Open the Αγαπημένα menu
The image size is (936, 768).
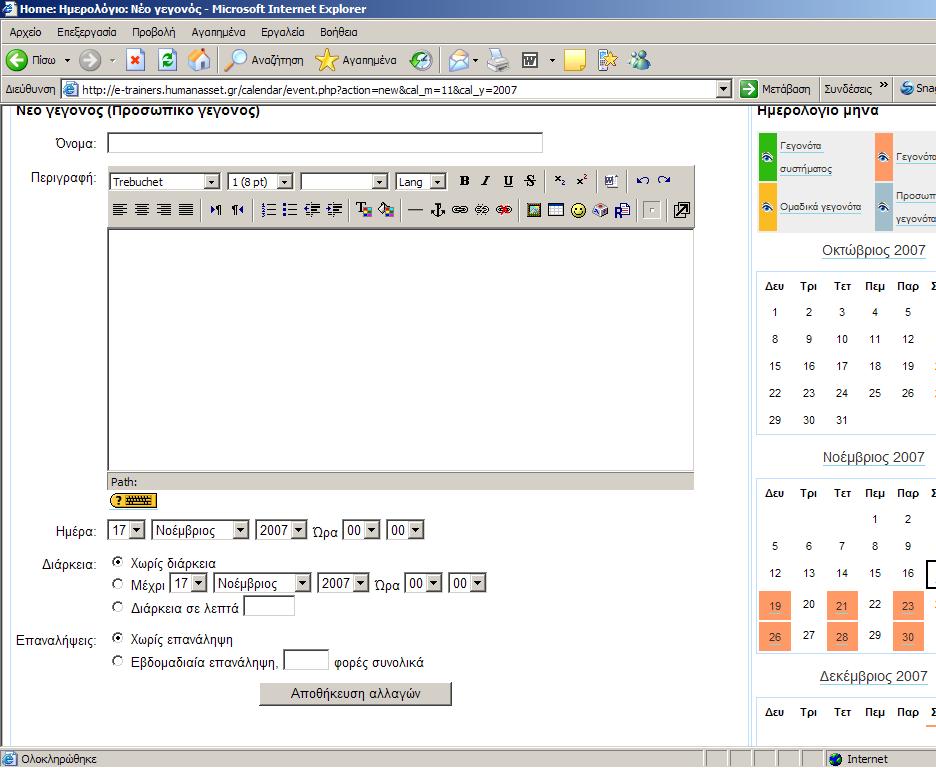tap(218, 32)
